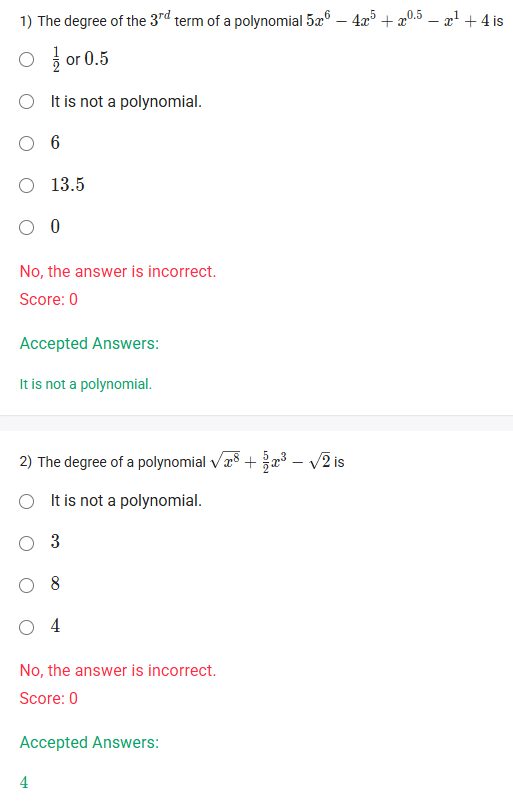This screenshot has width=513, height=802.
Task: Click the green accepted answer '4'
Action: click(24, 783)
